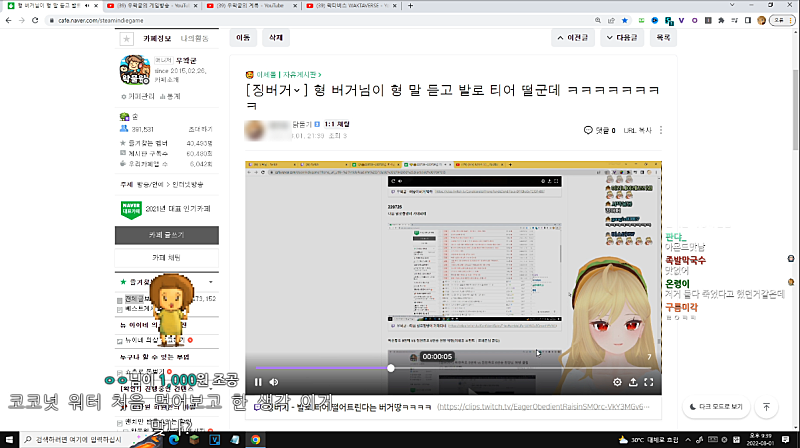Switch to 우왁굳의 계륵 YouTube tab

click(x=250, y=6)
